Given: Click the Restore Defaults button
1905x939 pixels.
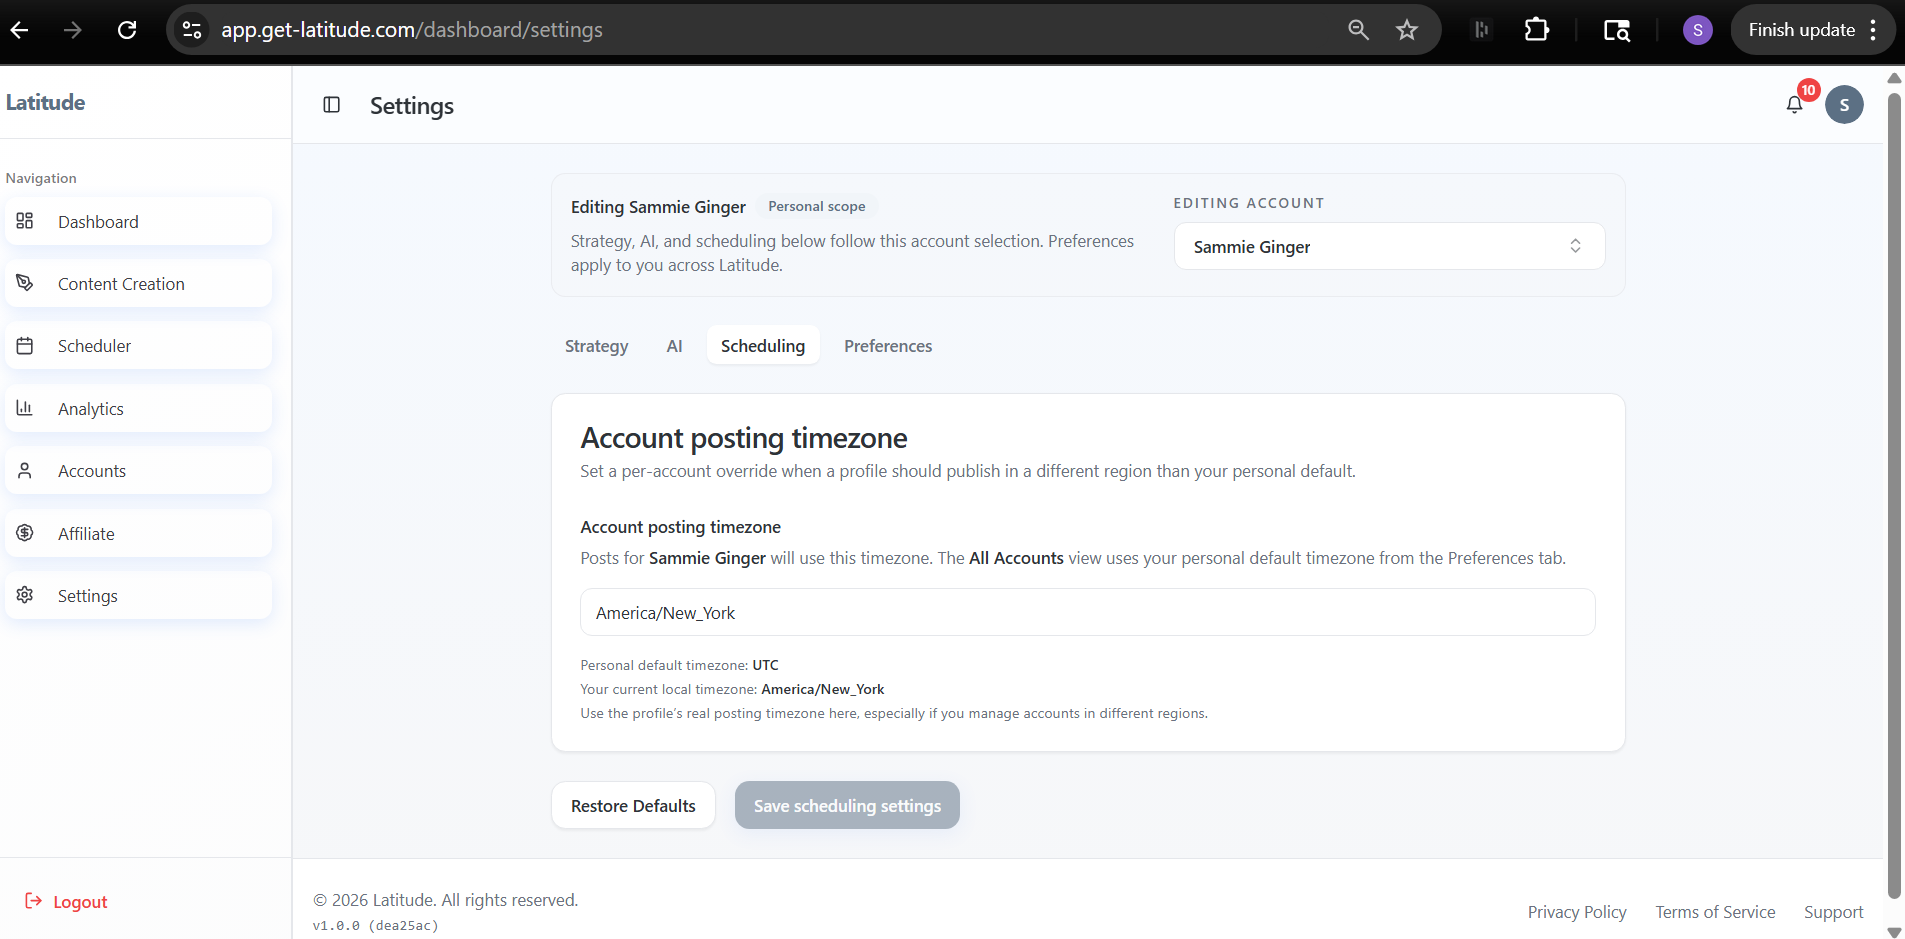Looking at the screenshot, I should [x=633, y=805].
